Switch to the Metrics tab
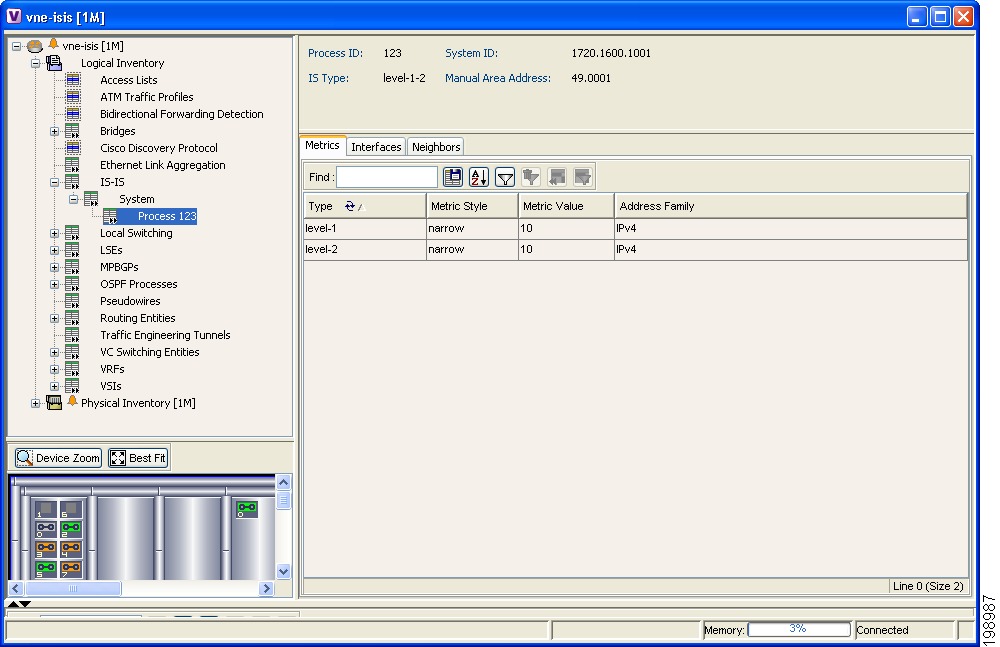The height and width of the screenshot is (647, 1000). 322,145
